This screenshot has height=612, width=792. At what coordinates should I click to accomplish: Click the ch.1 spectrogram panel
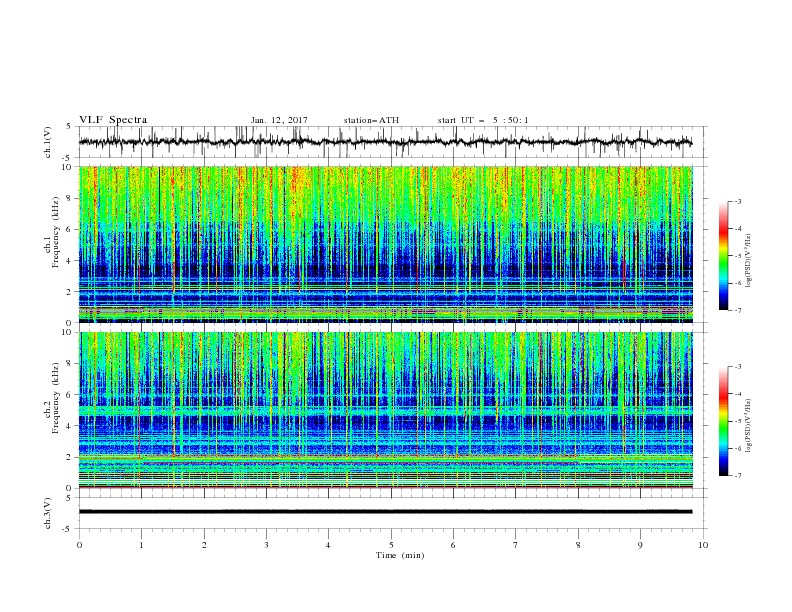[386, 244]
